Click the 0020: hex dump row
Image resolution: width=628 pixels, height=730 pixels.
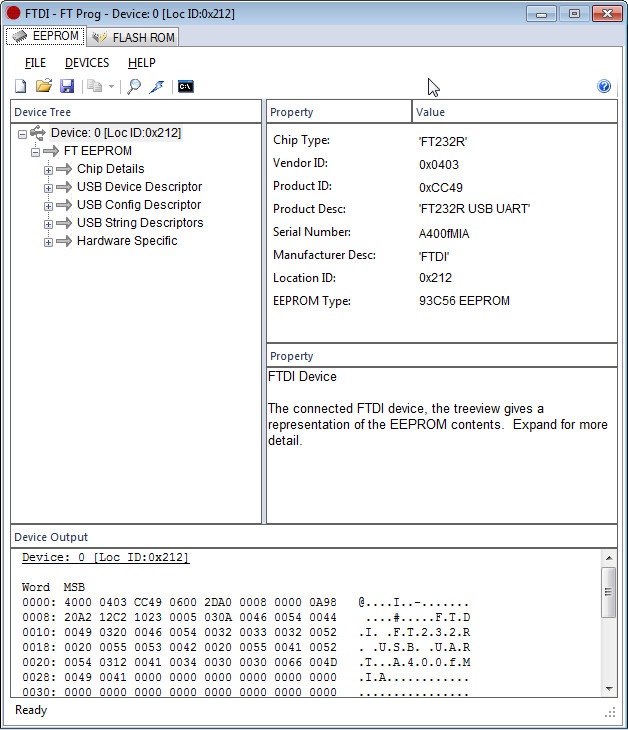(246, 662)
